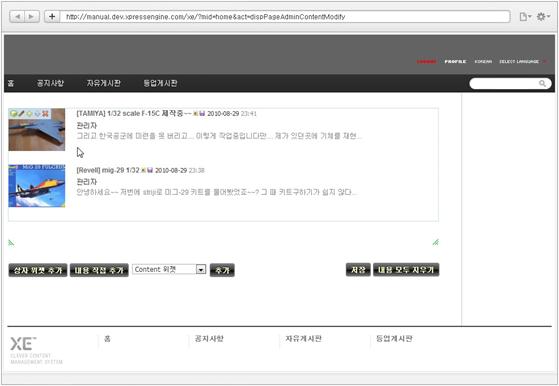The width and height of the screenshot is (559, 386).
Task: Click the star icon next to F-15C title
Action: click(x=195, y=114)
